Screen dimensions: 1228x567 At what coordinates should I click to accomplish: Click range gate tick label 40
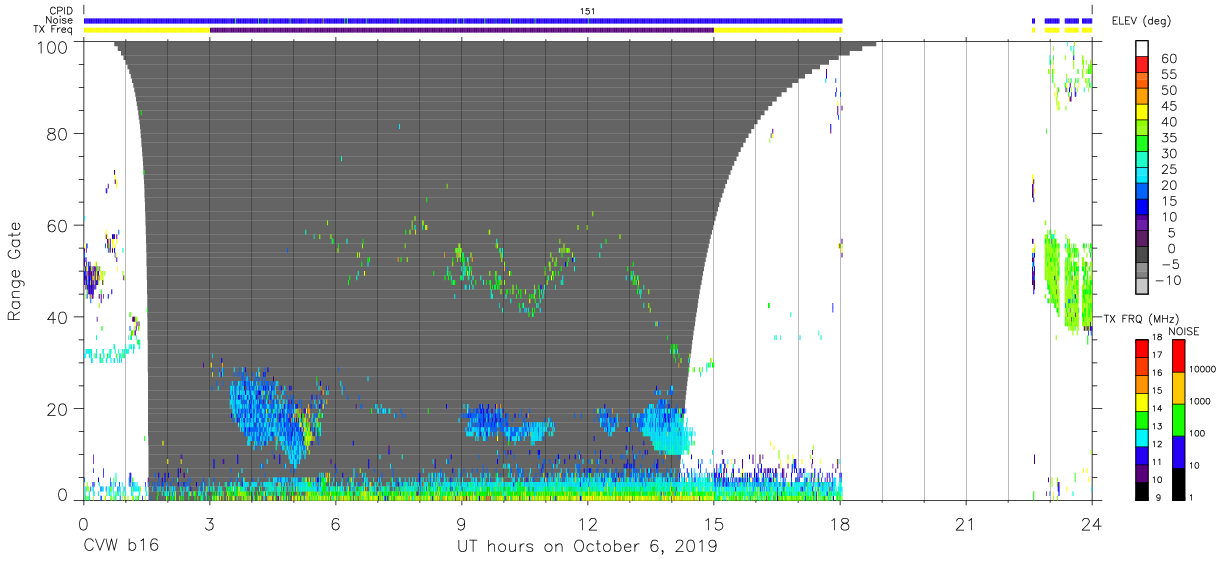coord(57,317)
